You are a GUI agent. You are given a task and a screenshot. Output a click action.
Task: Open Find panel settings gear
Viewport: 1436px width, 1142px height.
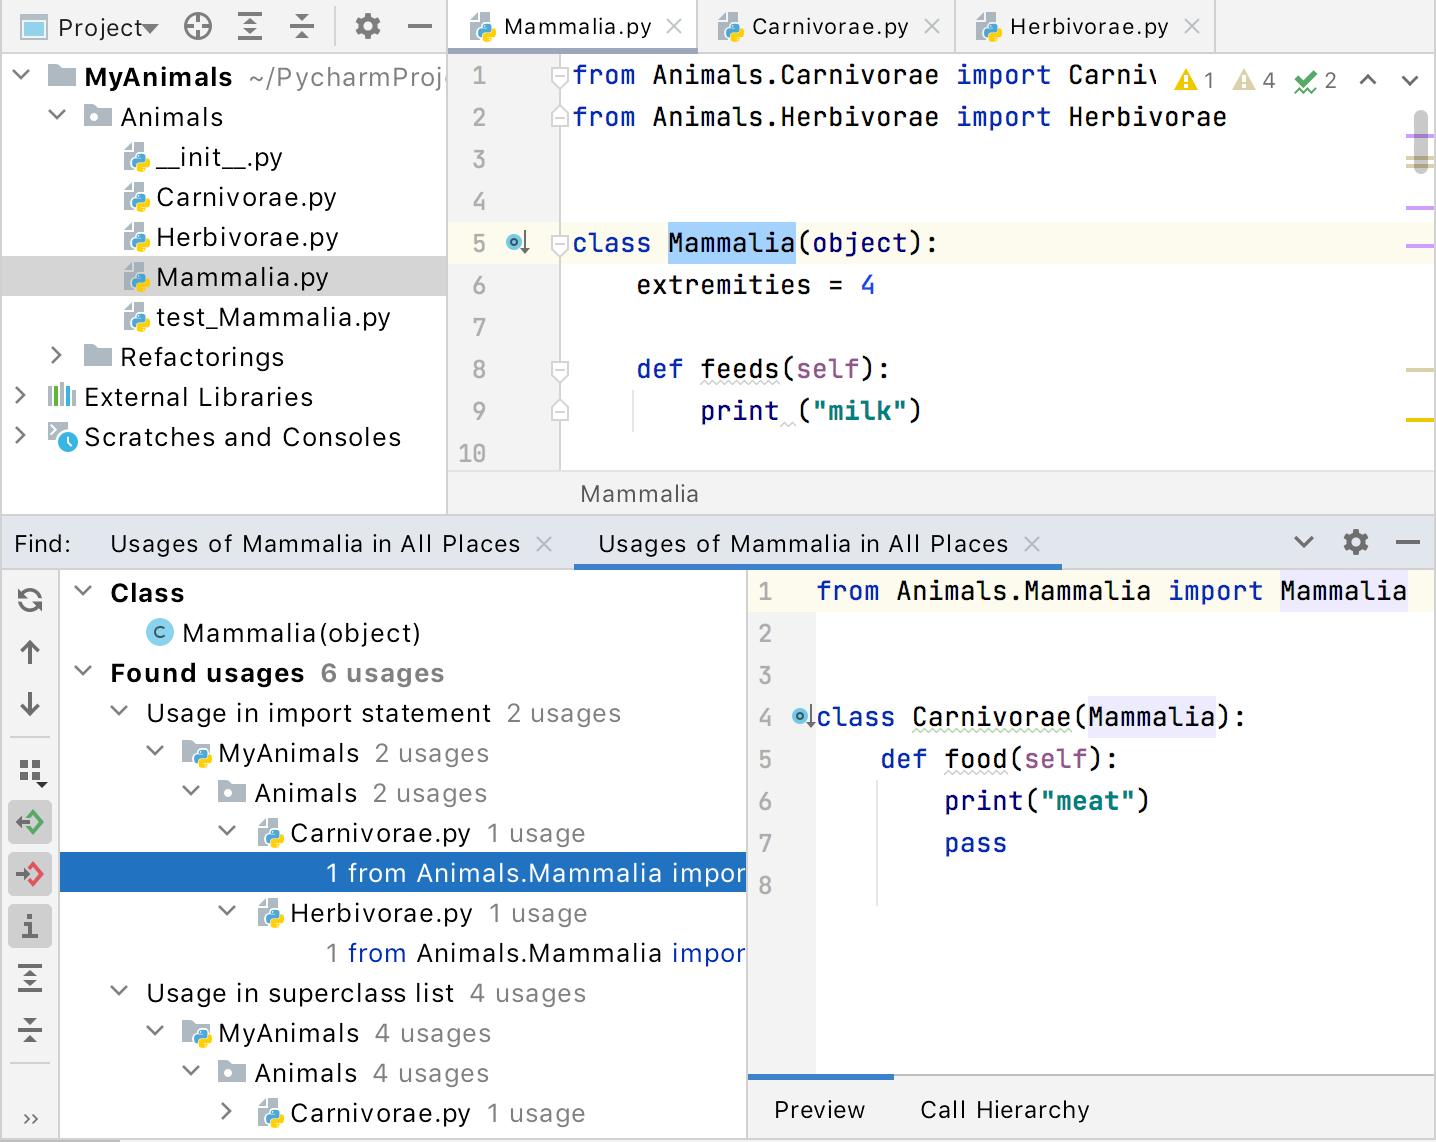point(1355,543)
